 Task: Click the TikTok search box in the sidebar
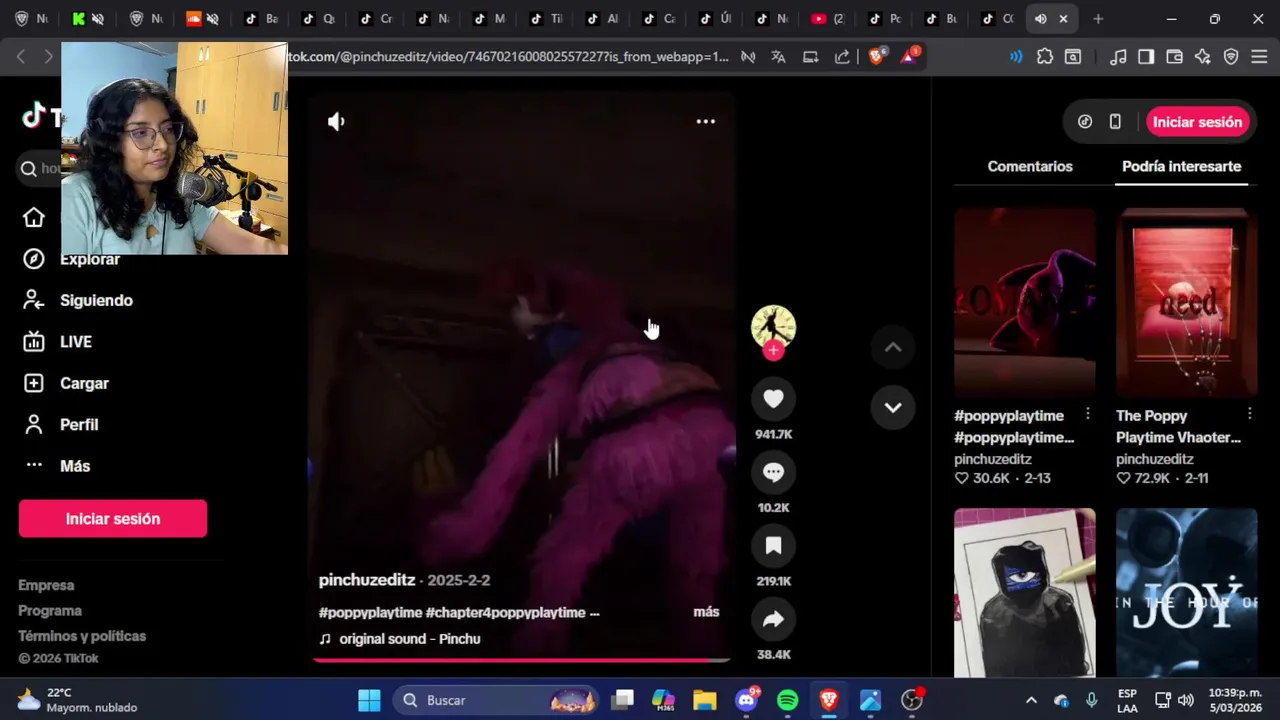38,169
